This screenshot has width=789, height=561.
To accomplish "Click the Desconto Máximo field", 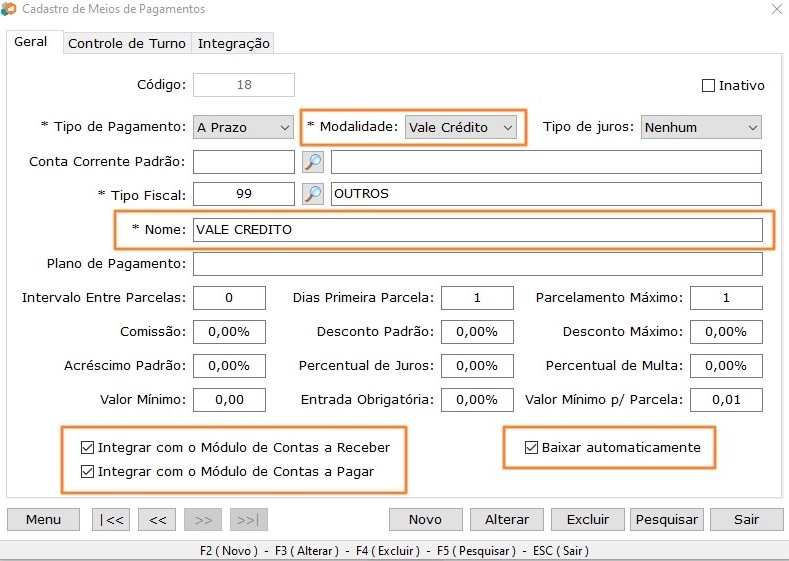I will pyautogui.click(x=727, y=332).
